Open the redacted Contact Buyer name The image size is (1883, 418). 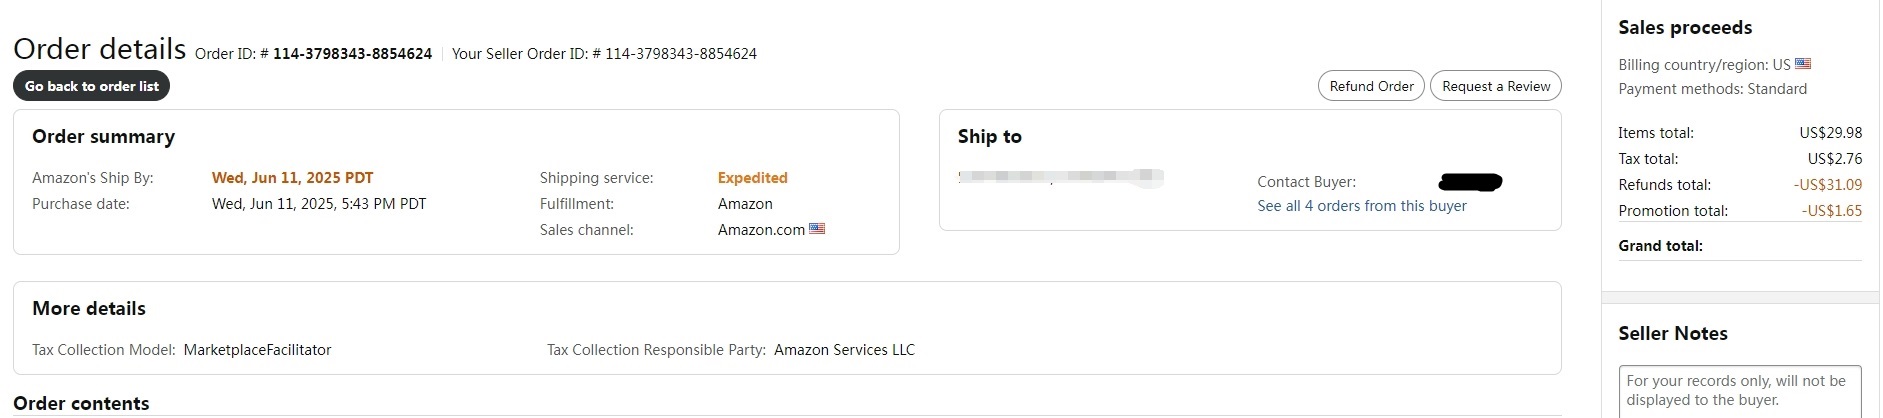click(x=1470, y=182)
